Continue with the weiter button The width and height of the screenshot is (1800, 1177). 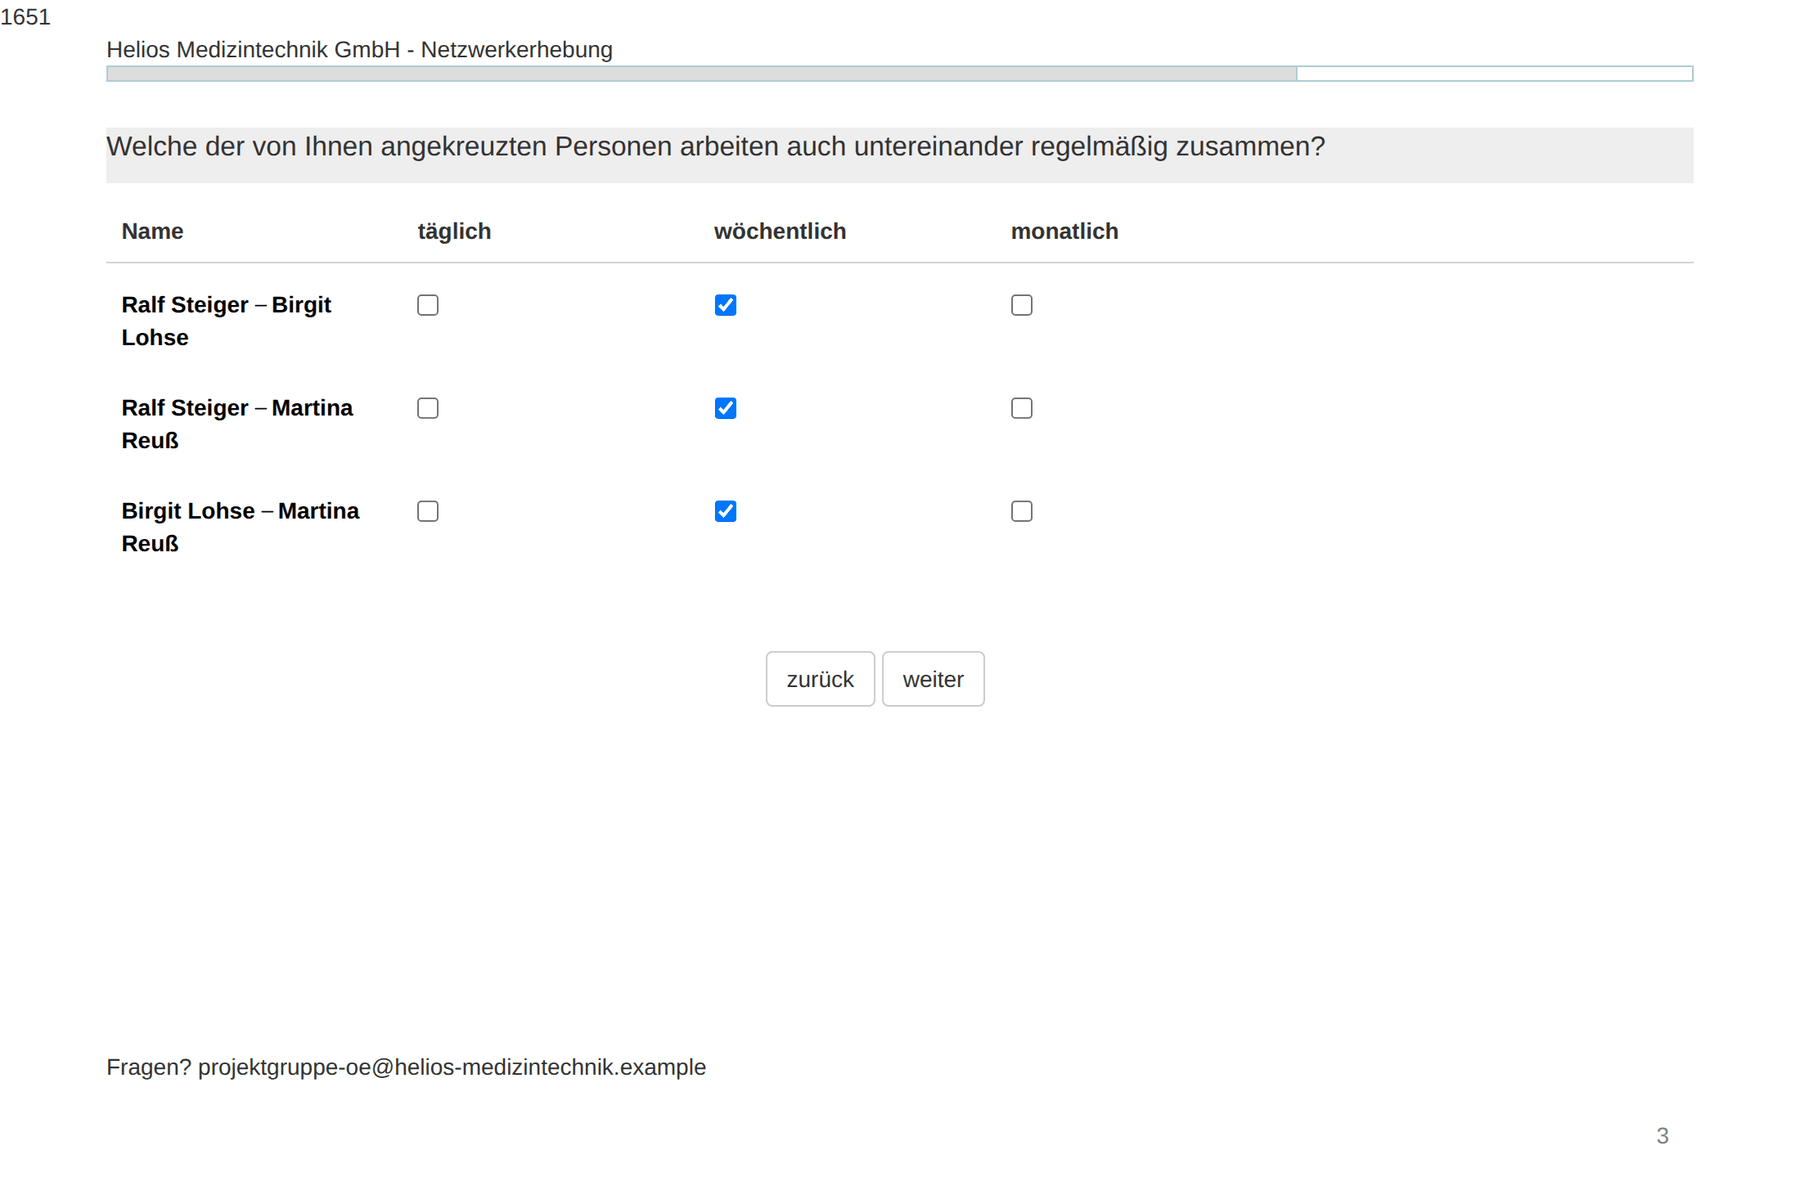[x=933, y=679]
